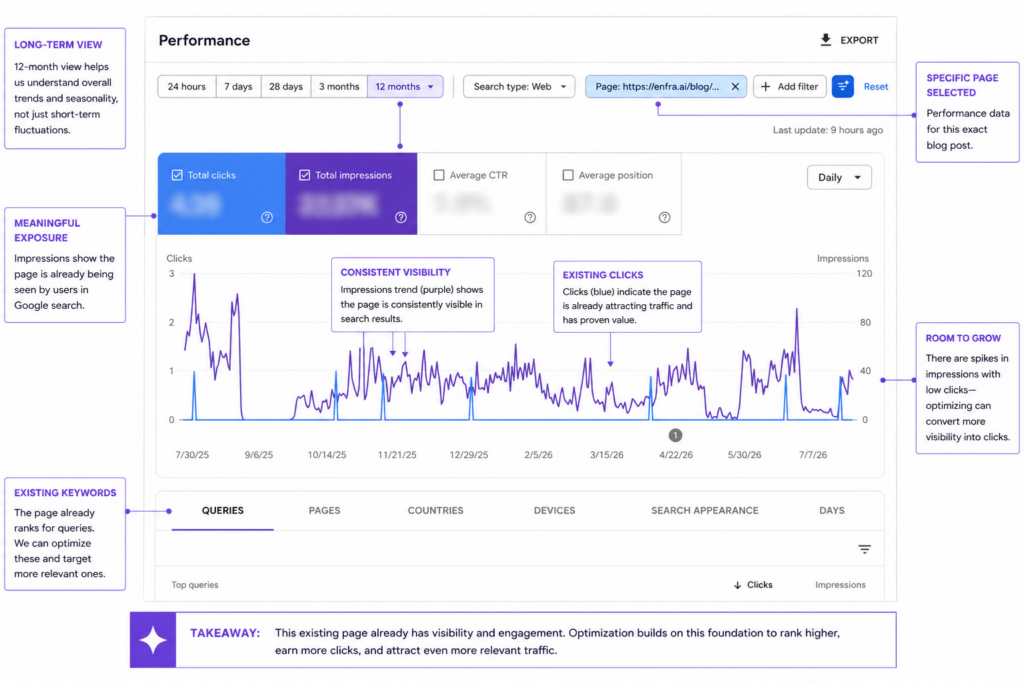Click the Add filter button
Viewport: 1024px width, 683px height.
(x=790, y=86)
